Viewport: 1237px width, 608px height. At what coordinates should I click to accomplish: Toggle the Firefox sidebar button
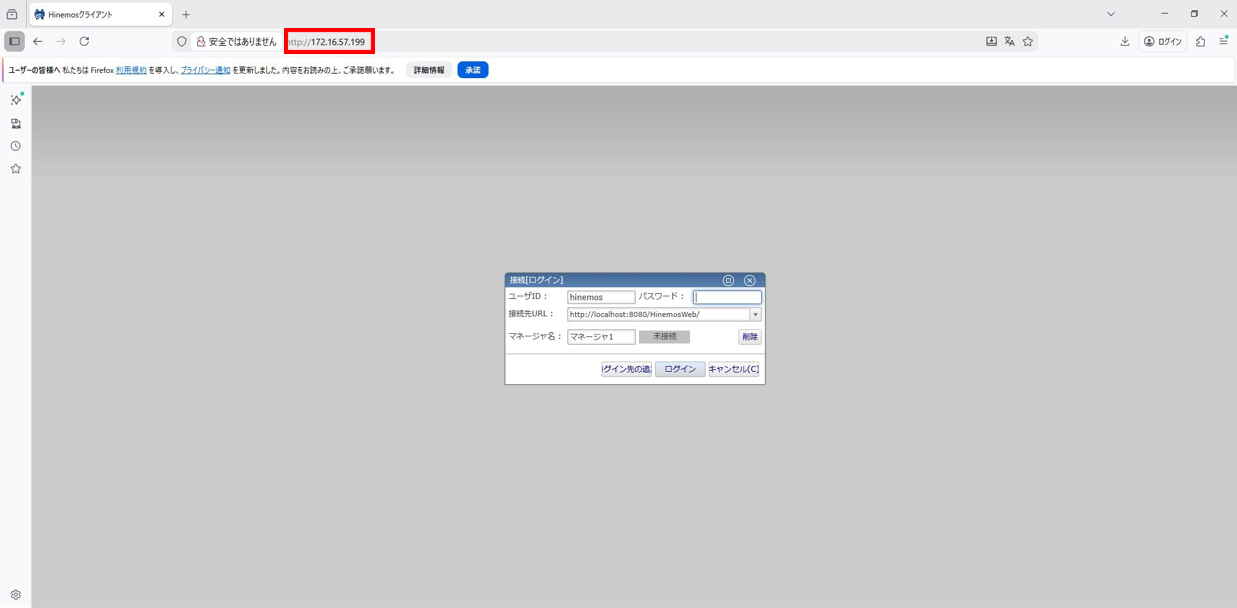point(14,41)
